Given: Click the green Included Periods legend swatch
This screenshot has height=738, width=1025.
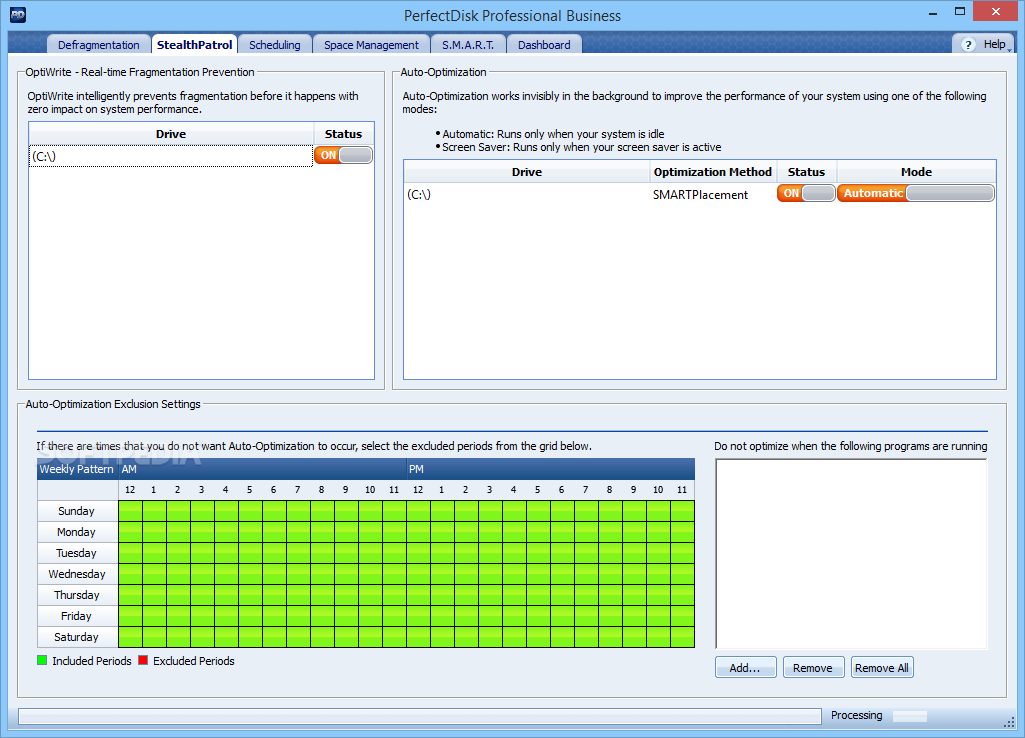Looking at the screenshot, I should point(42,660).
